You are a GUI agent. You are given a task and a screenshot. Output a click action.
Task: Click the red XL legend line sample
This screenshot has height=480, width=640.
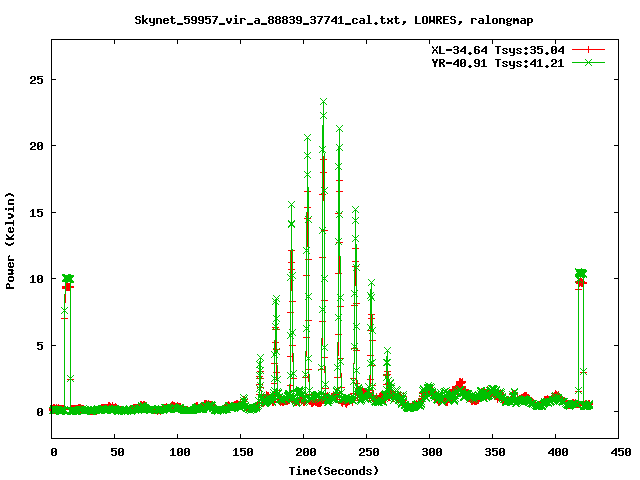pos(588,50)
